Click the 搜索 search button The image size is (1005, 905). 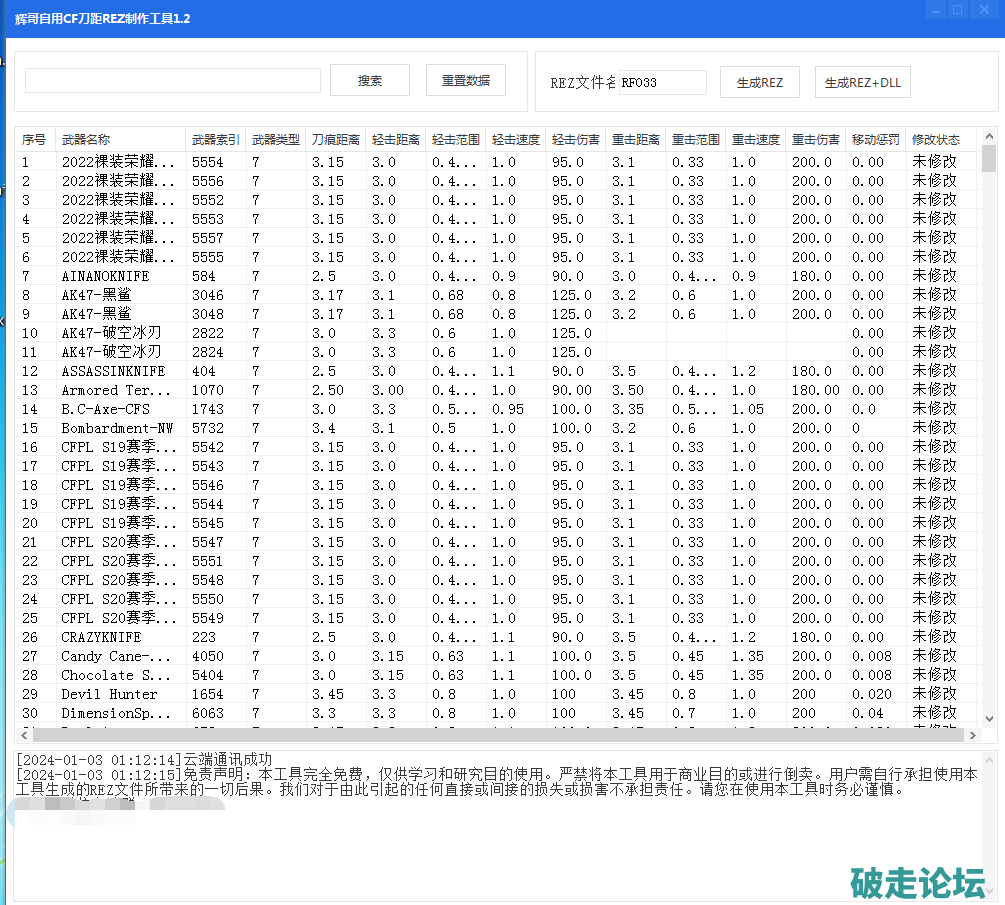369,81
